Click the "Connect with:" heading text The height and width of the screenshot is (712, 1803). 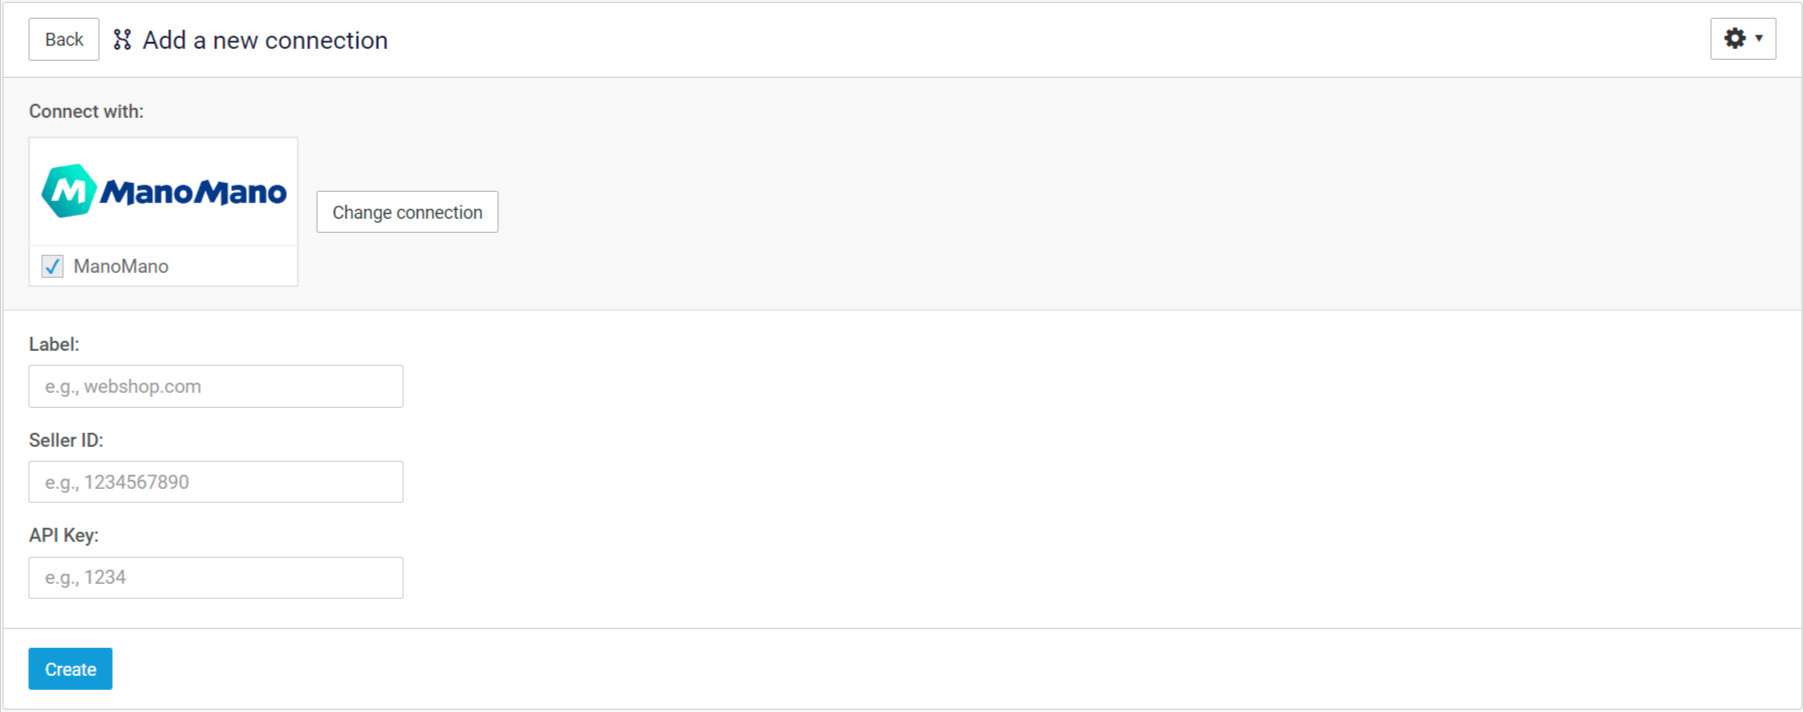coord(86,111)
